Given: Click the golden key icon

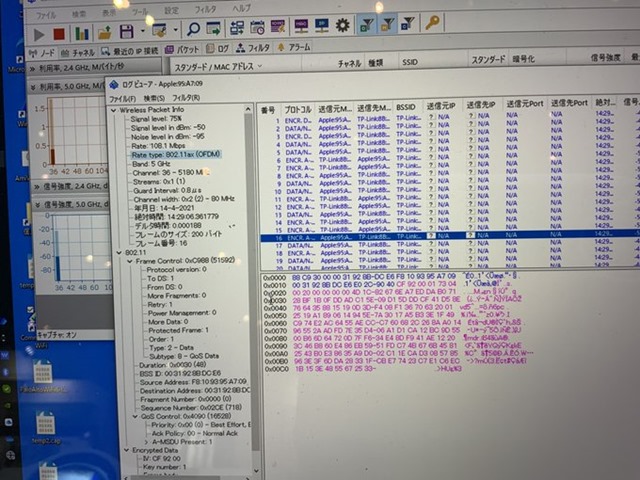Looking at the screenshot, I should (x=432, y=22).
